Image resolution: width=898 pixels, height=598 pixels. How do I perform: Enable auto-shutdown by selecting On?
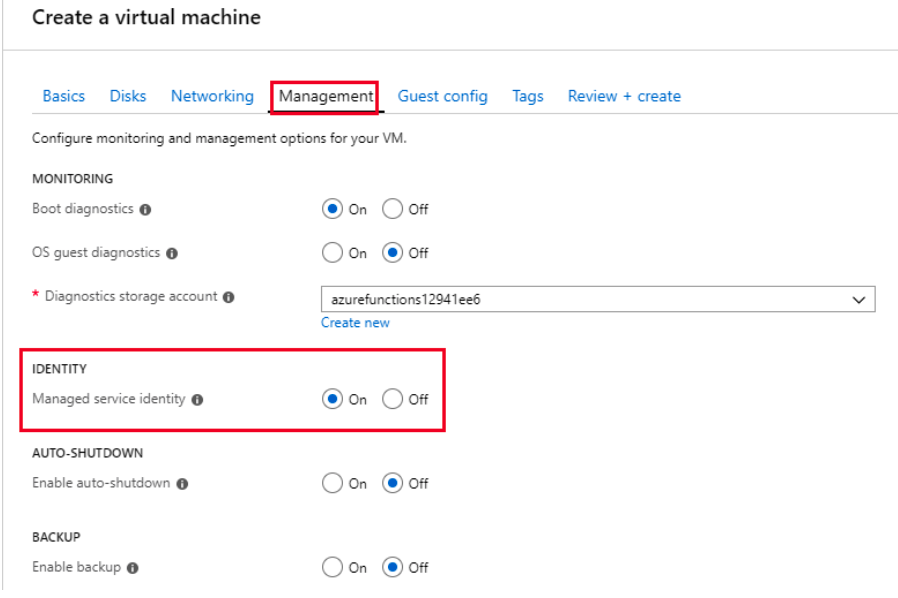[332, 484]
